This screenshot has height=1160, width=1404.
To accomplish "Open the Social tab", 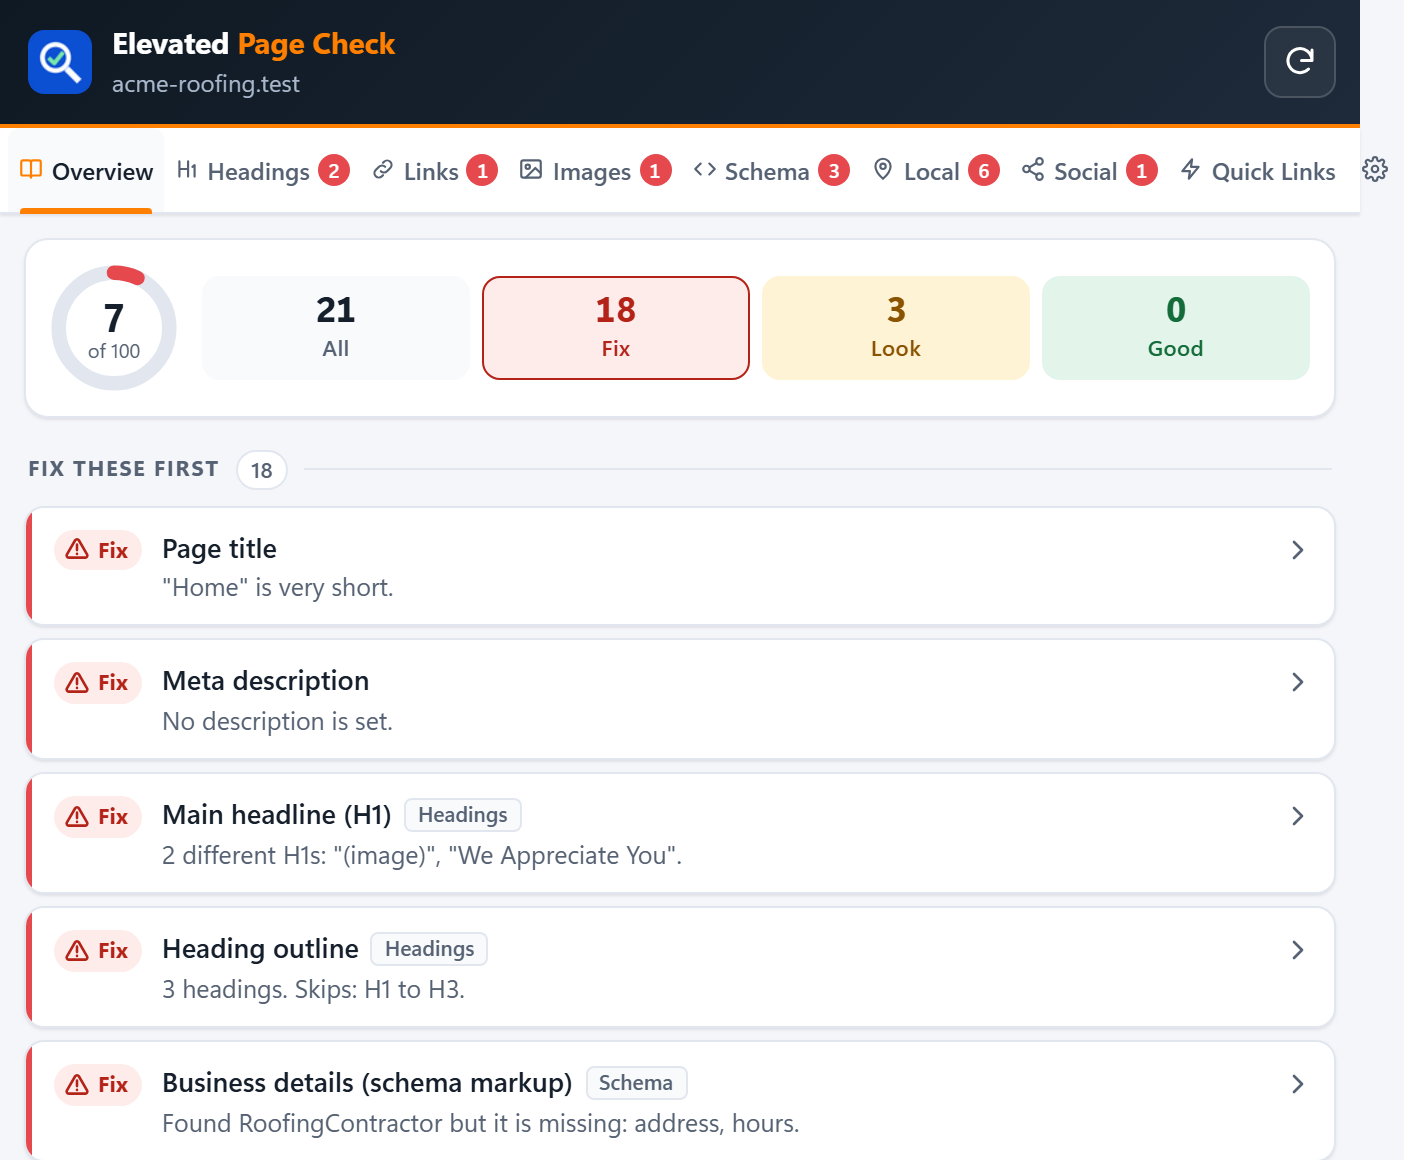I will pos(1090,171).
